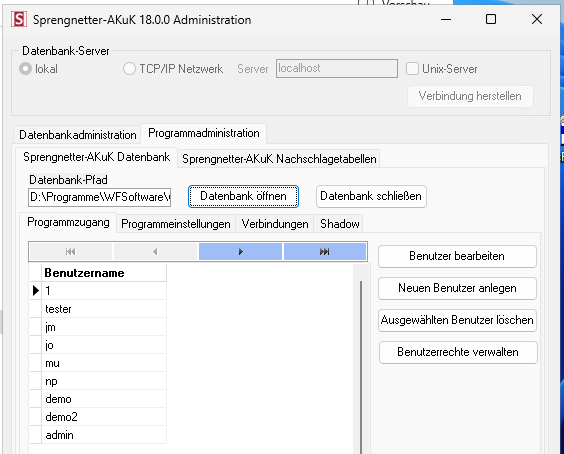Select user row 'demo2'
564x454 pixels.
click(104, 417)
